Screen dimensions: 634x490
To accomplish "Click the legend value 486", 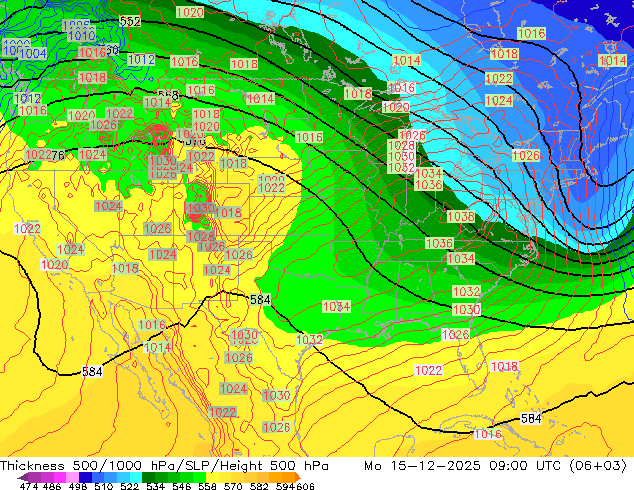I will [52, 486].
